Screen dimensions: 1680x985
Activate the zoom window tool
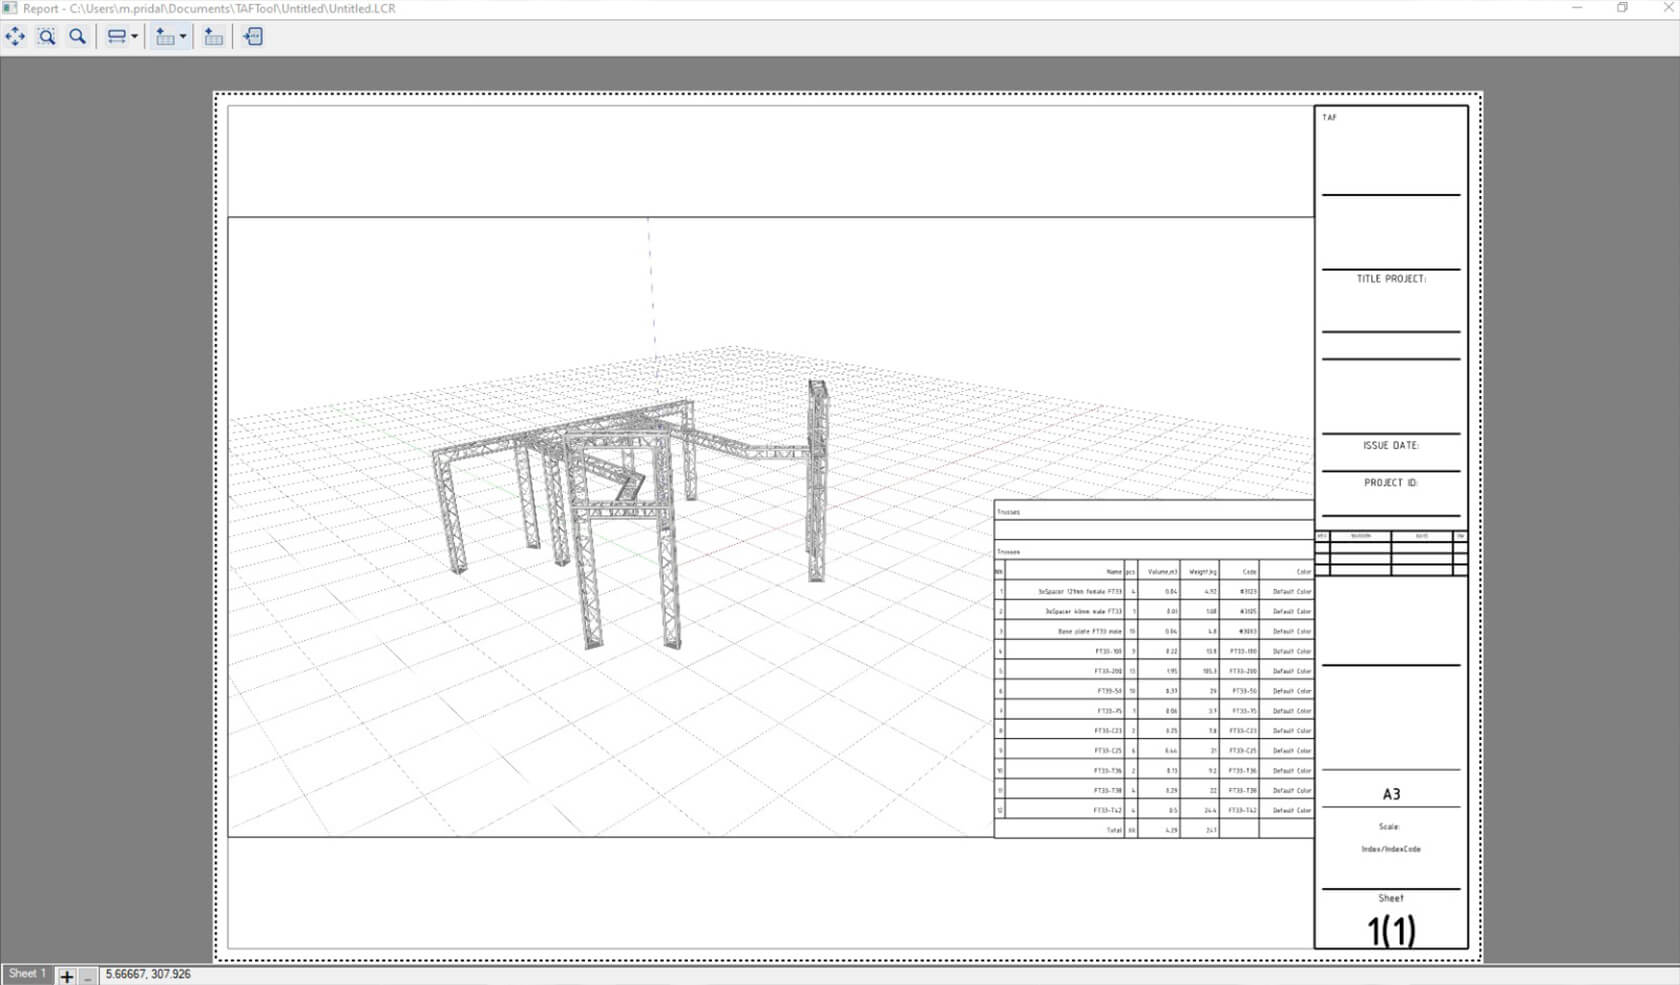coord(46,37)
